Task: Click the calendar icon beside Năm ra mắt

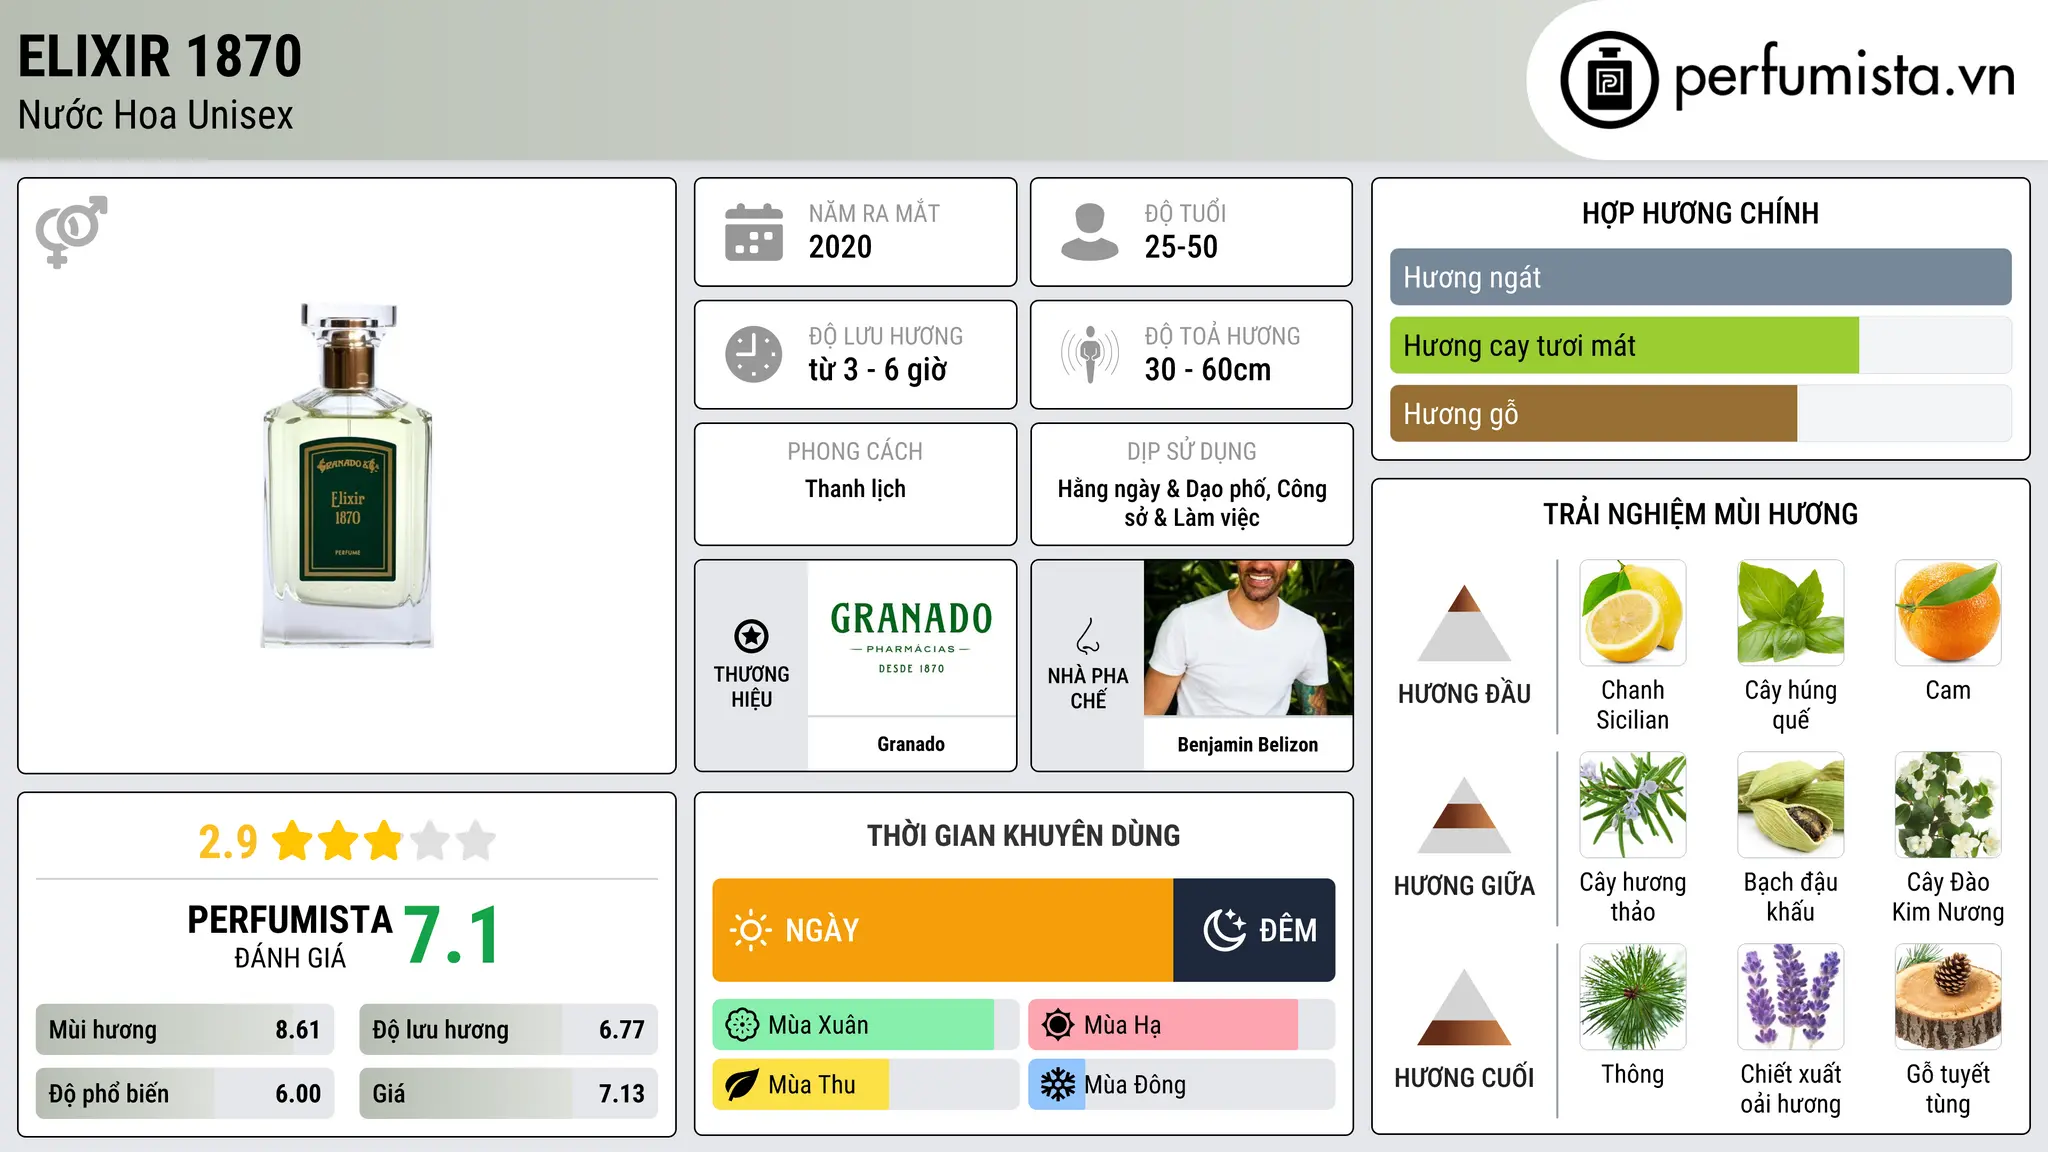Action: tap(754, 232)
